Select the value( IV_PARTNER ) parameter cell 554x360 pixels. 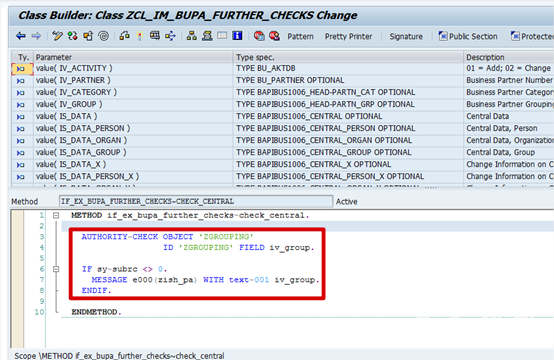(133, 81)
